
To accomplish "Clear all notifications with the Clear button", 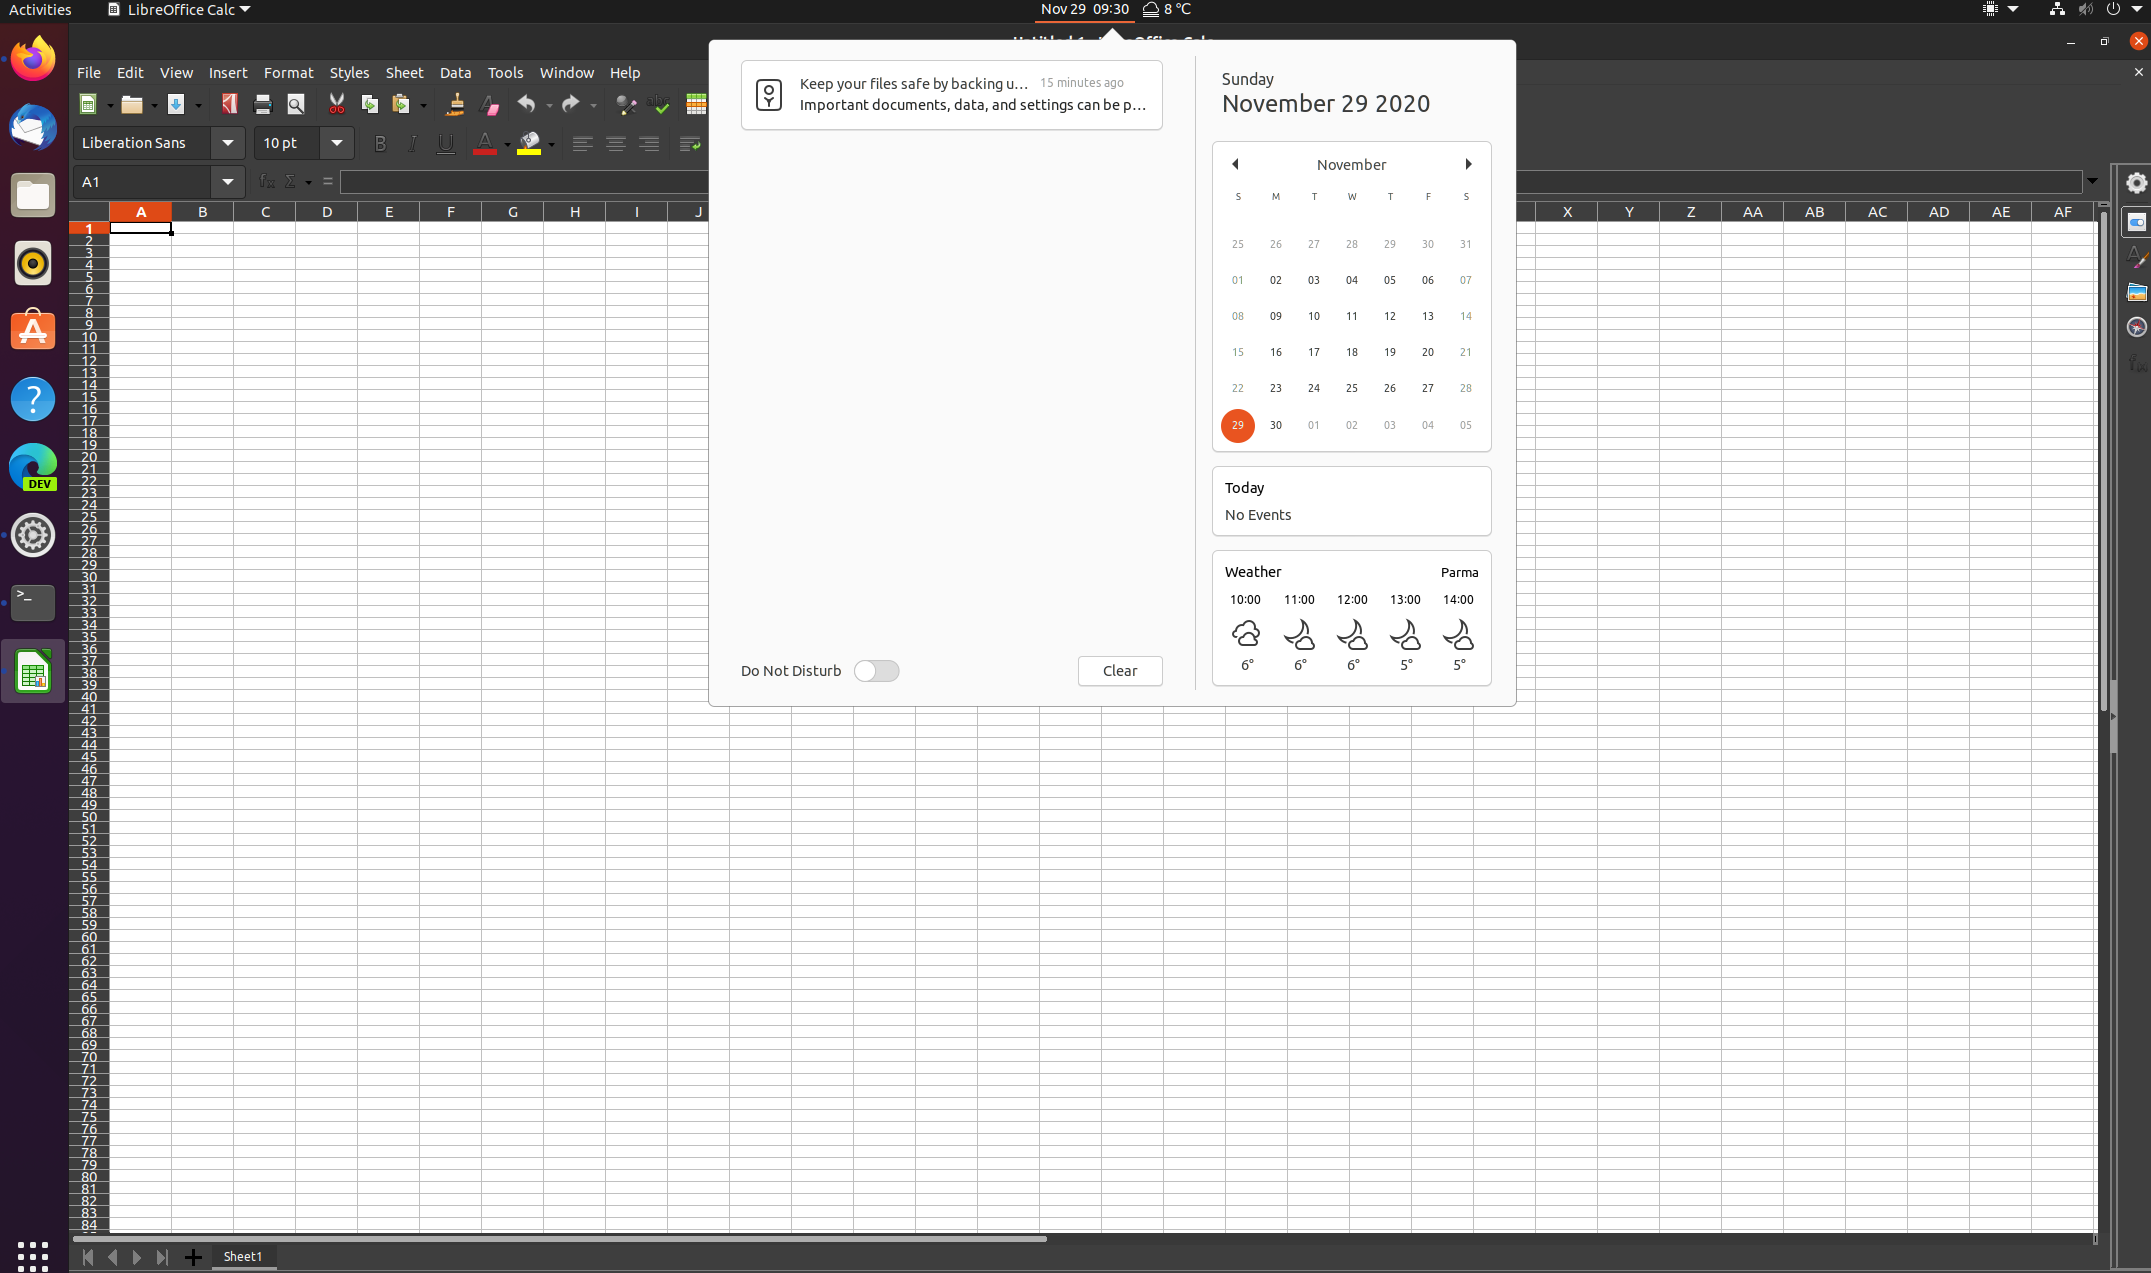I will (1119, 670).
